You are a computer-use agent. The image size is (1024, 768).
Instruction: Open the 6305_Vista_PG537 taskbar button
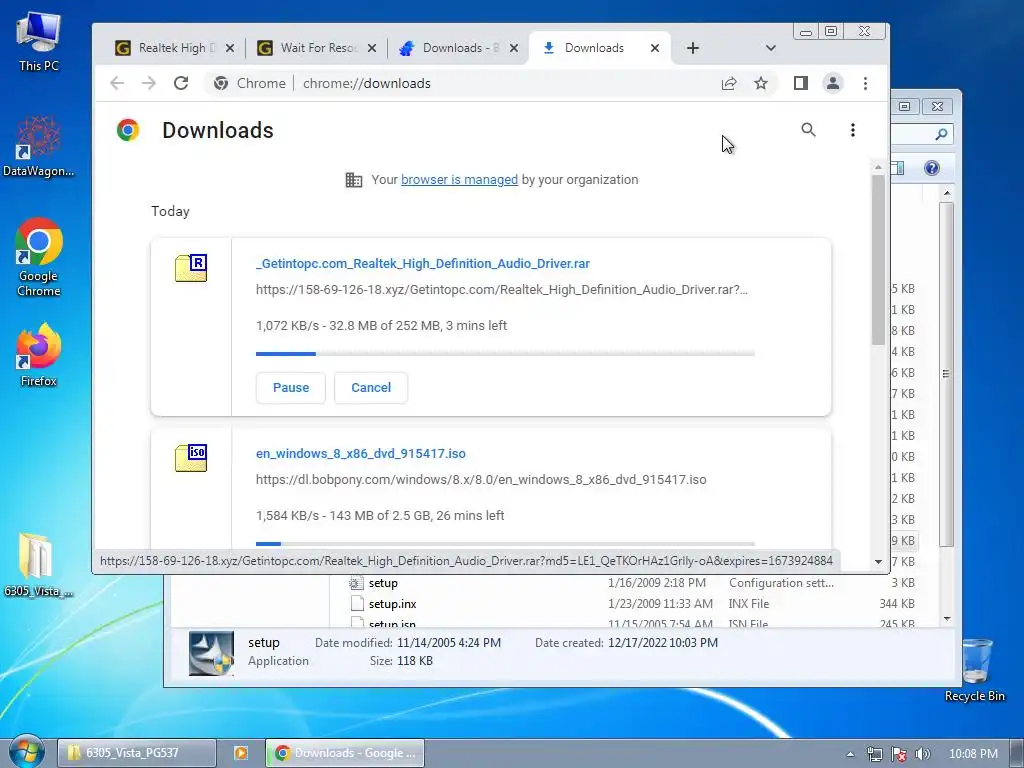136,753
